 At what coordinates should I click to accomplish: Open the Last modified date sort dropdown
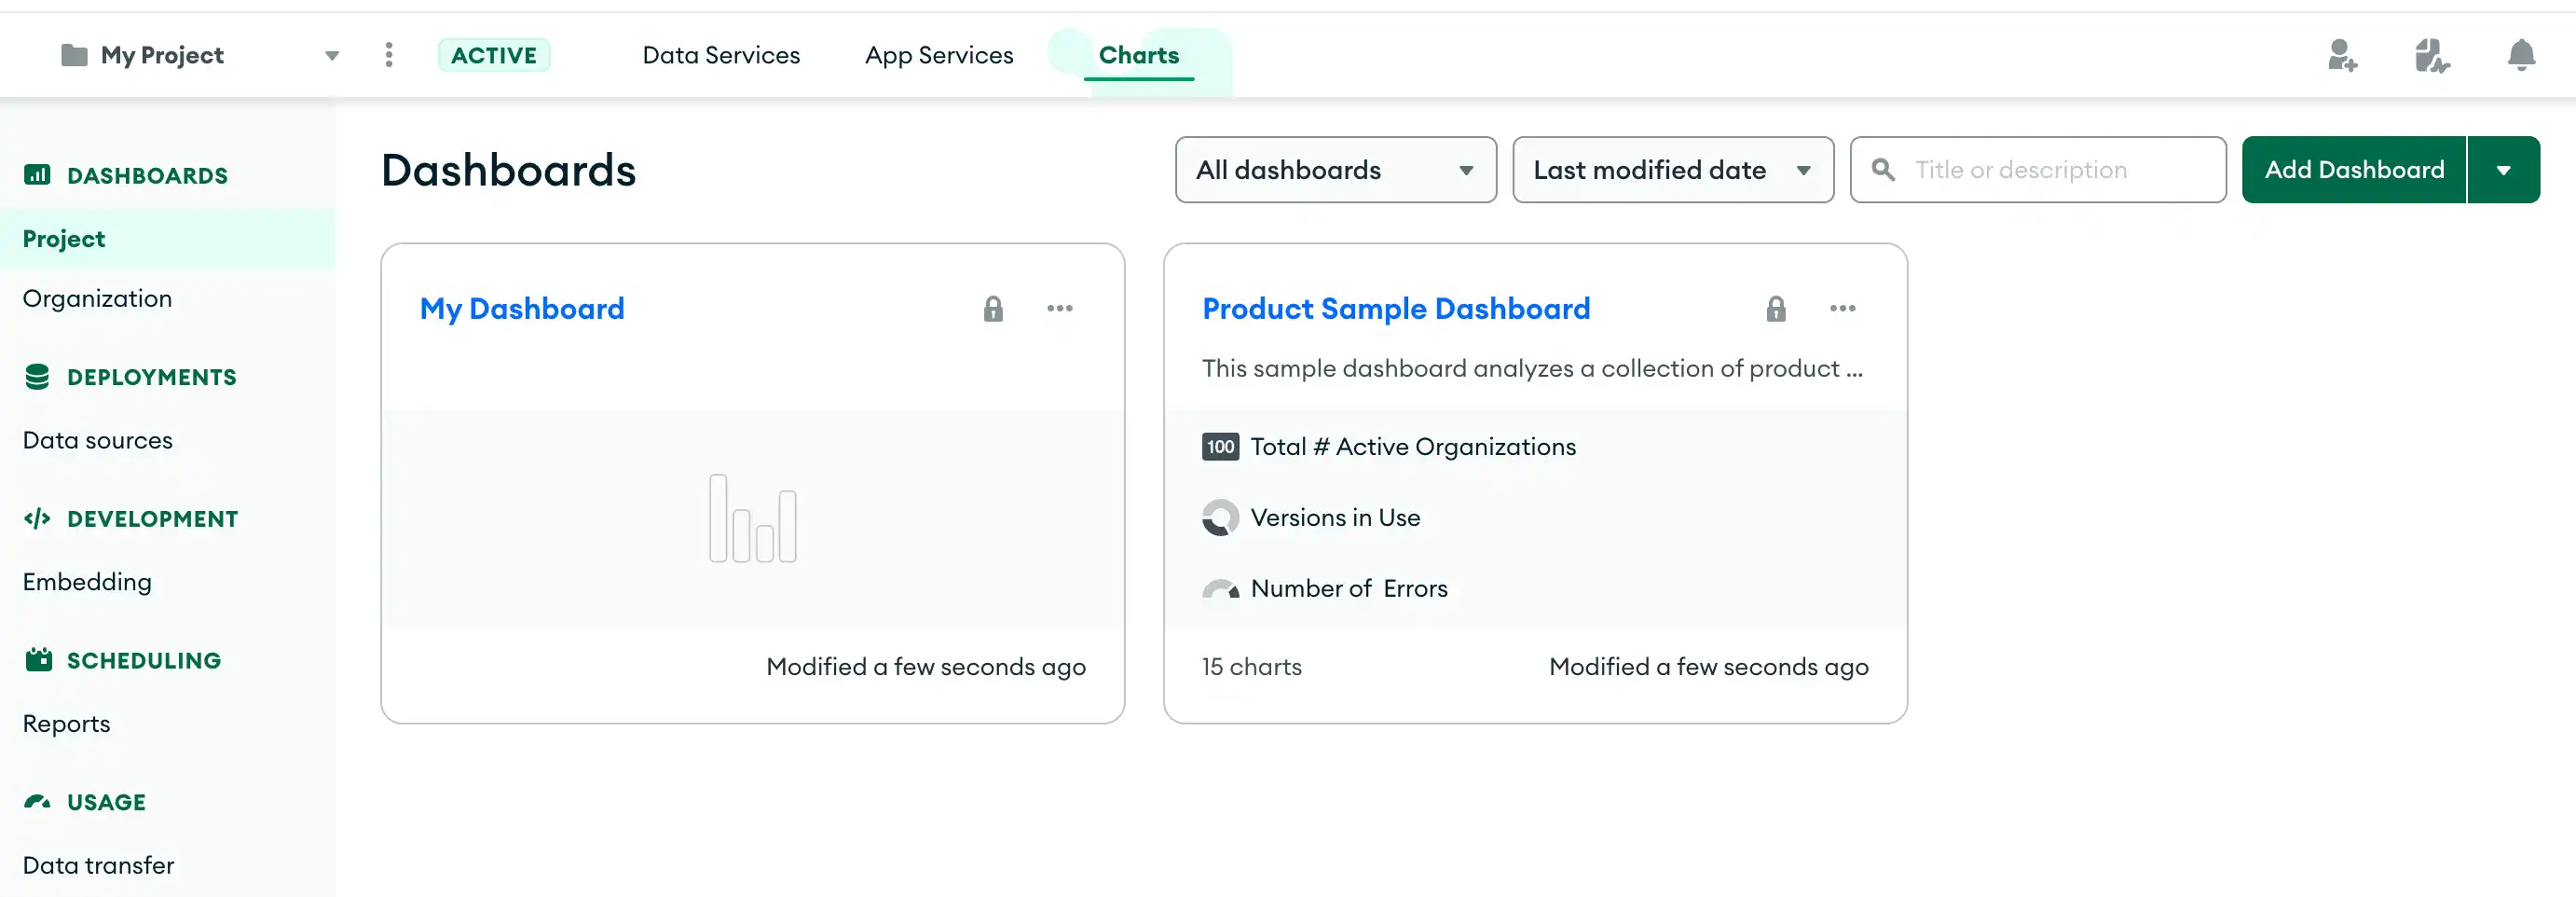coord(1673,170)
